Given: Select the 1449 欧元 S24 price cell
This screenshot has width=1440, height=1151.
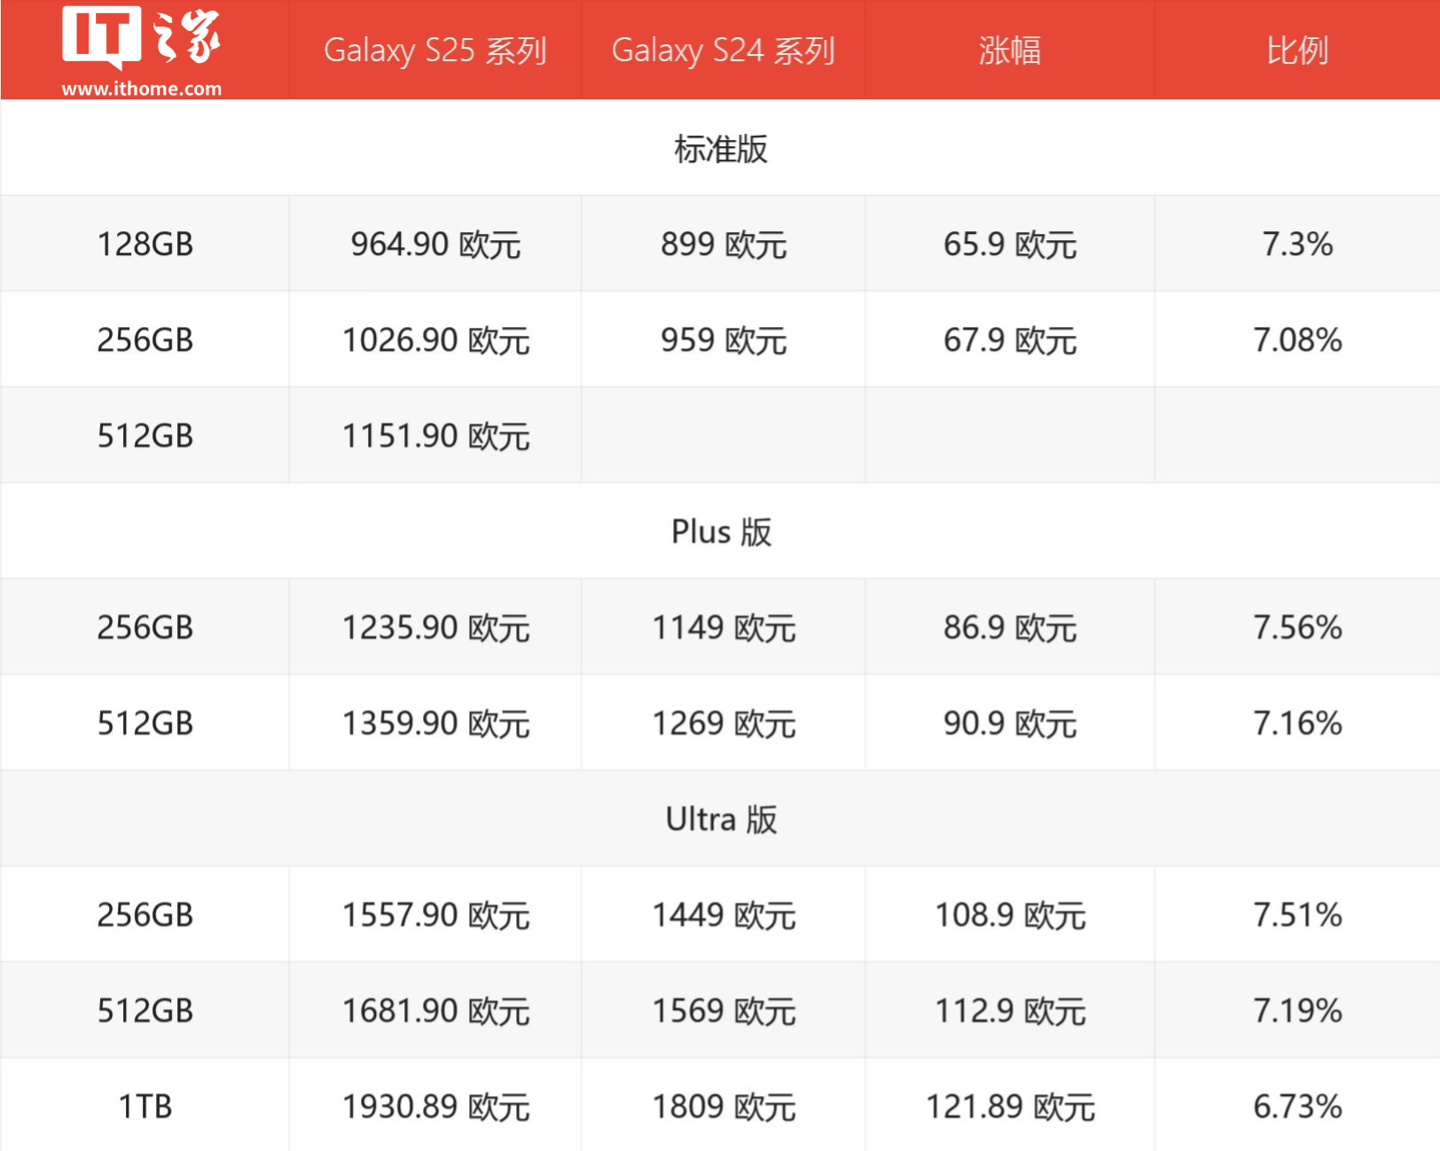Looking at the screenshot, I should pyautogui.click(x=723, y=915).
